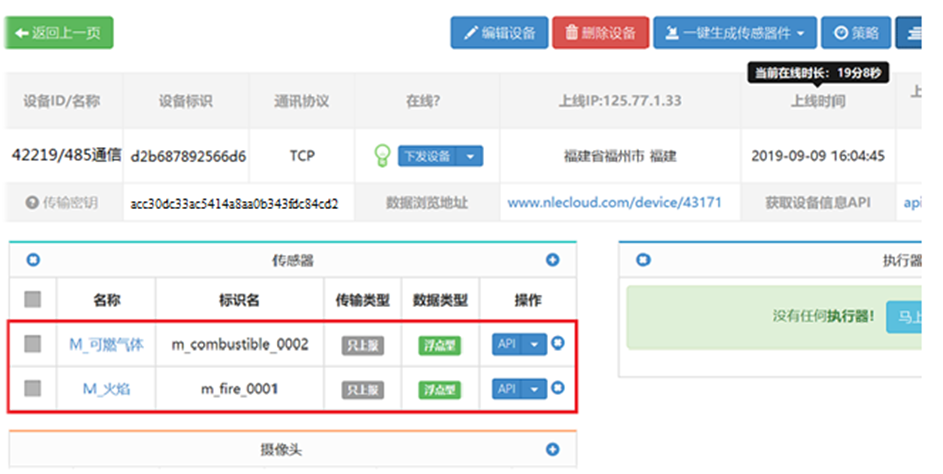
Task: Click 只上报 tag in M_火焰 row
Action: tap(363, 390)
